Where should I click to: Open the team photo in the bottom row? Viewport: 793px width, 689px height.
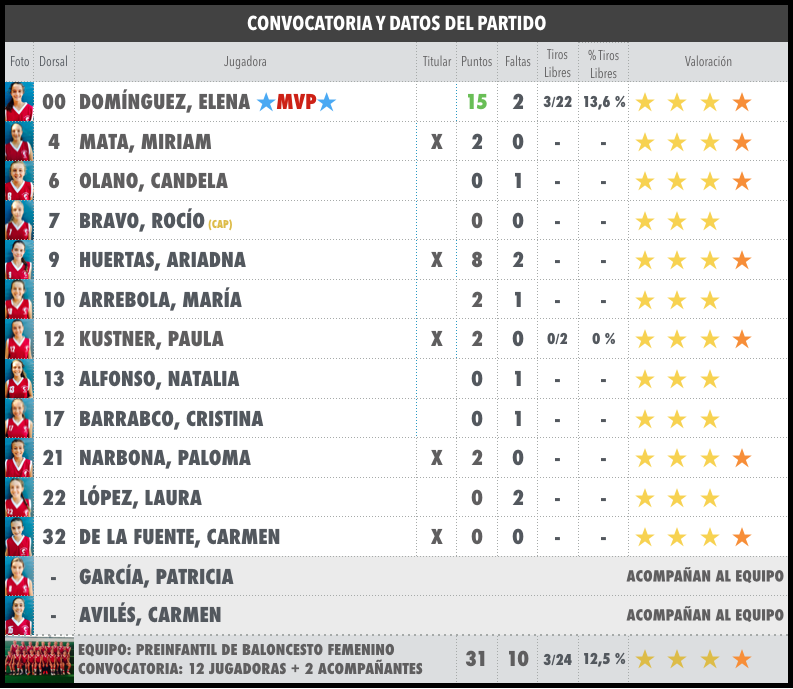pos(39,659)
